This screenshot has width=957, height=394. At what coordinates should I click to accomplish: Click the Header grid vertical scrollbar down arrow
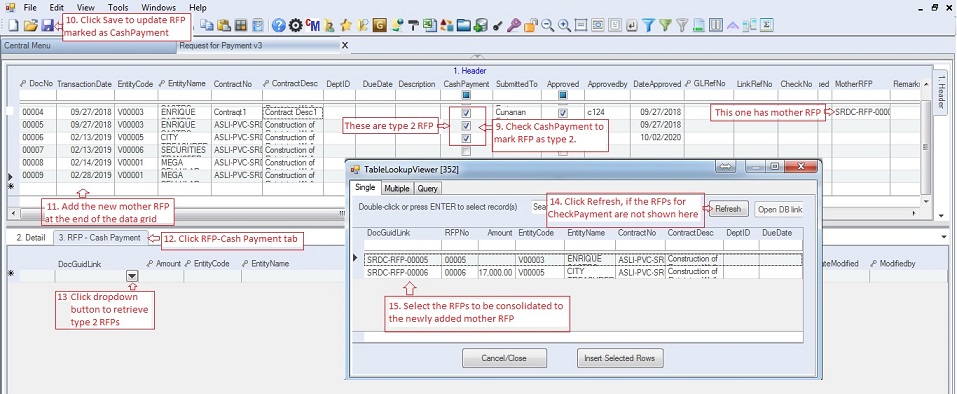[926, 201]
